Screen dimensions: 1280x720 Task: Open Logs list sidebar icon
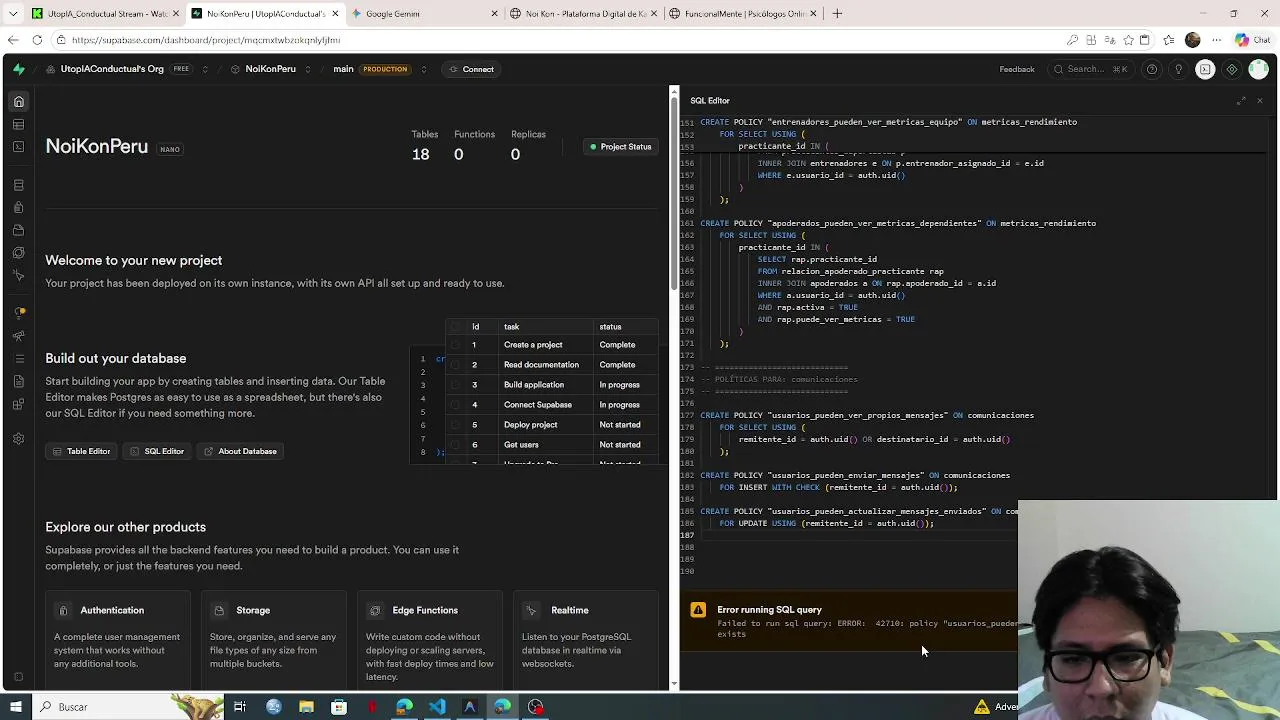pyautogui.click(x=18, y=358)
